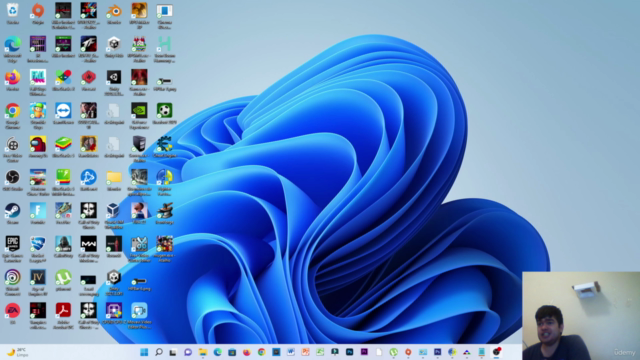This screenshot has height=360, width=640.
Task: Select the Among Us desktop icon
Action: click(38, 147)
